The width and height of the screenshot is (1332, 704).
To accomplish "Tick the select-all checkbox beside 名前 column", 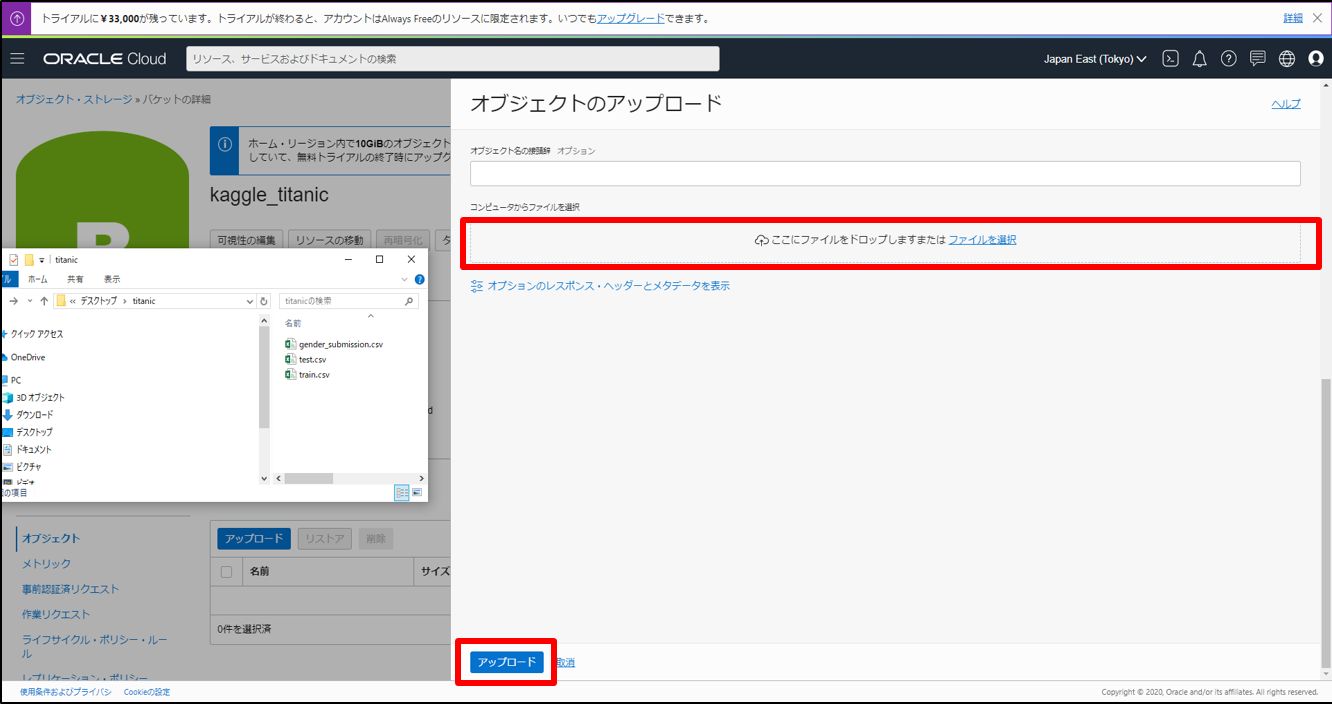I will click(226, 572).
